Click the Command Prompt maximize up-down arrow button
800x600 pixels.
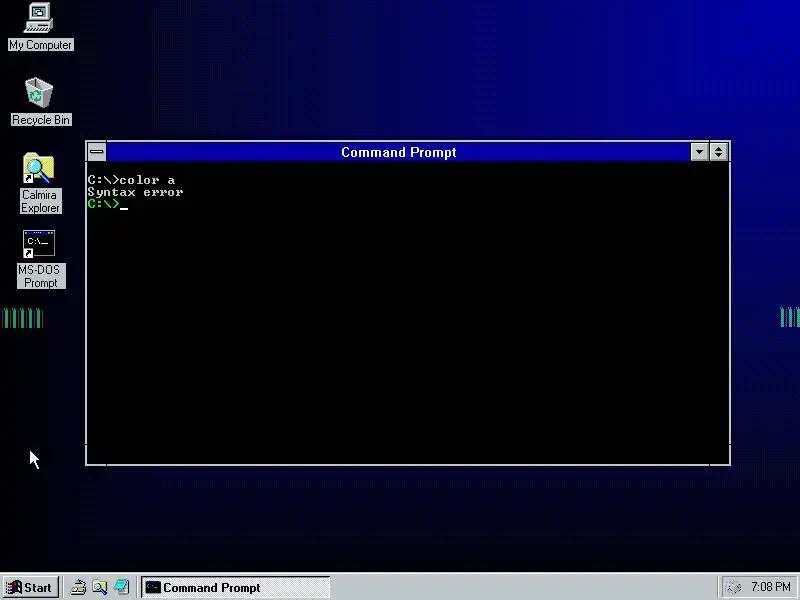[x=718, y=152]
